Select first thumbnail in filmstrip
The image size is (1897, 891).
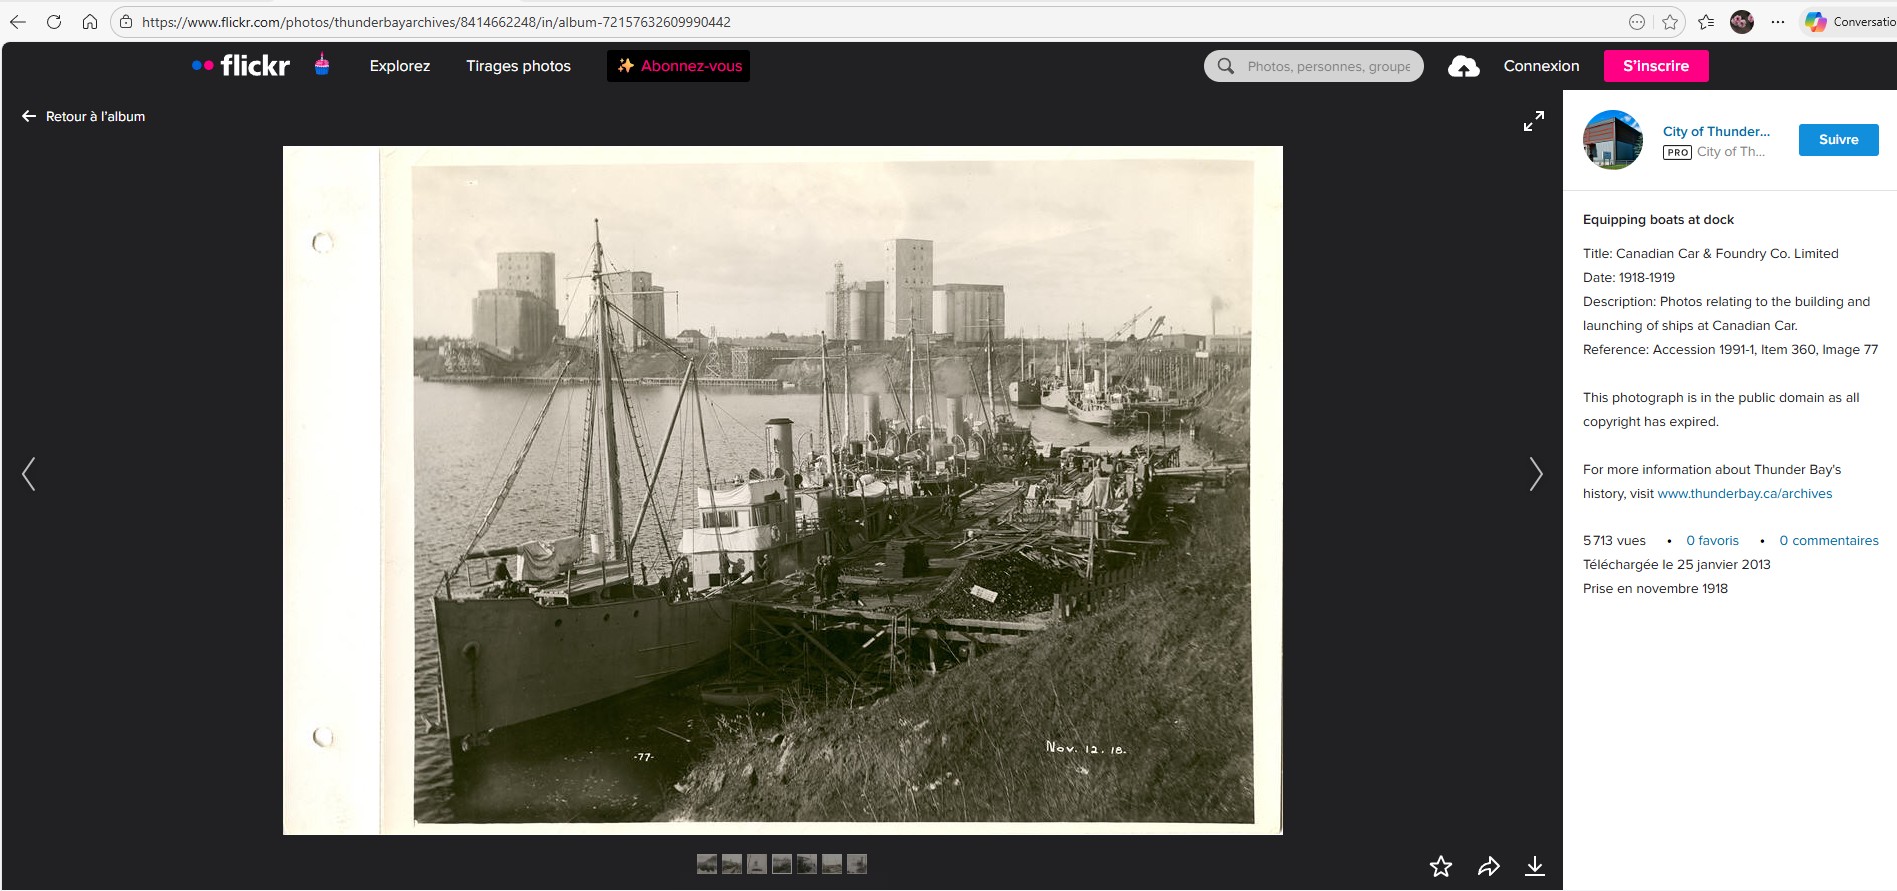[x=706, y=864]
